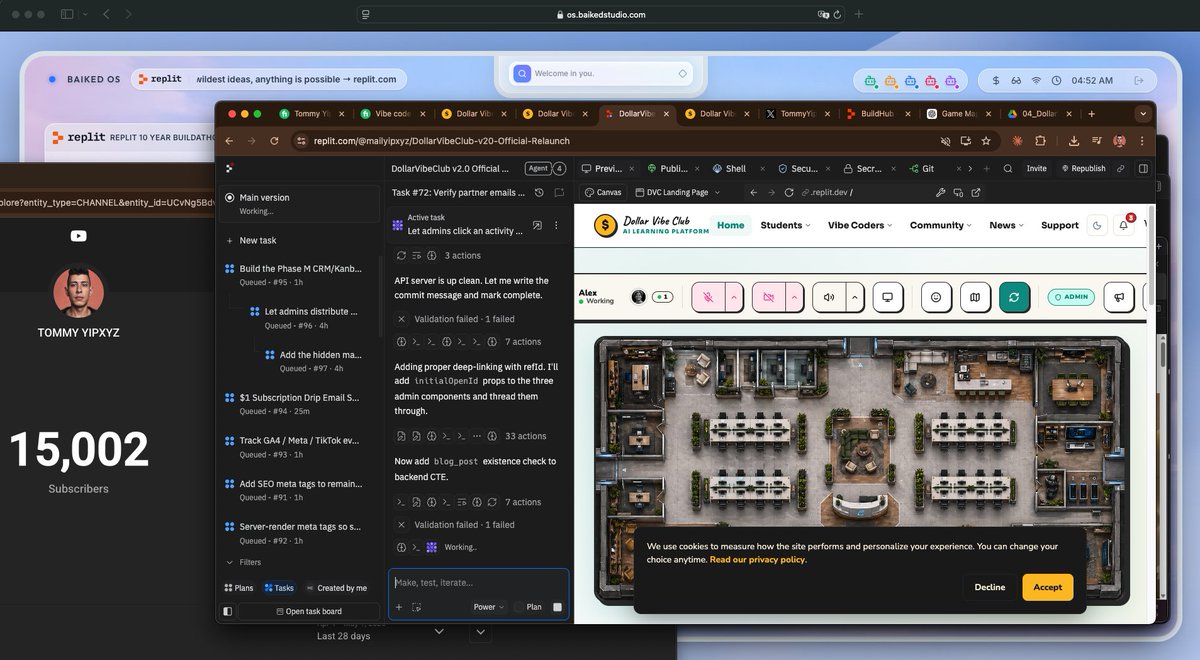This screenshot has width=1200, height=660.
Task: Select the Tasks filter chip
Action: tap(279, 588)
